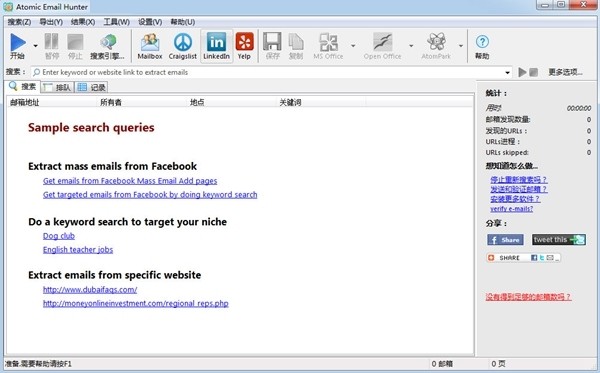The image size is (600, 373).
Task: Switch to the 记录 (Log) tab
Action: 91,87
